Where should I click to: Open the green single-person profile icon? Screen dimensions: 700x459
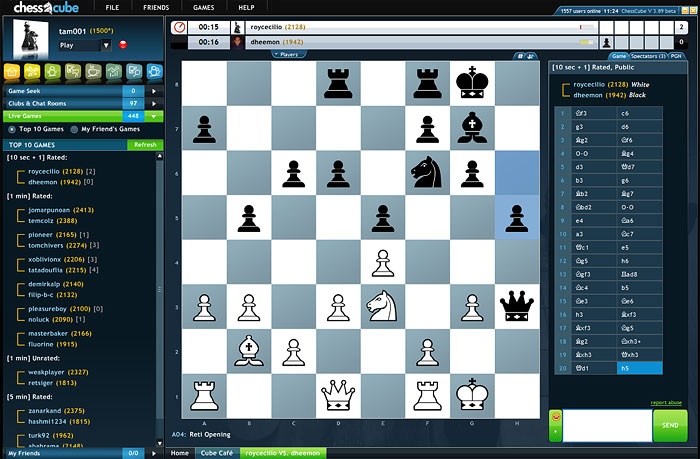click(x=53, y=72)
